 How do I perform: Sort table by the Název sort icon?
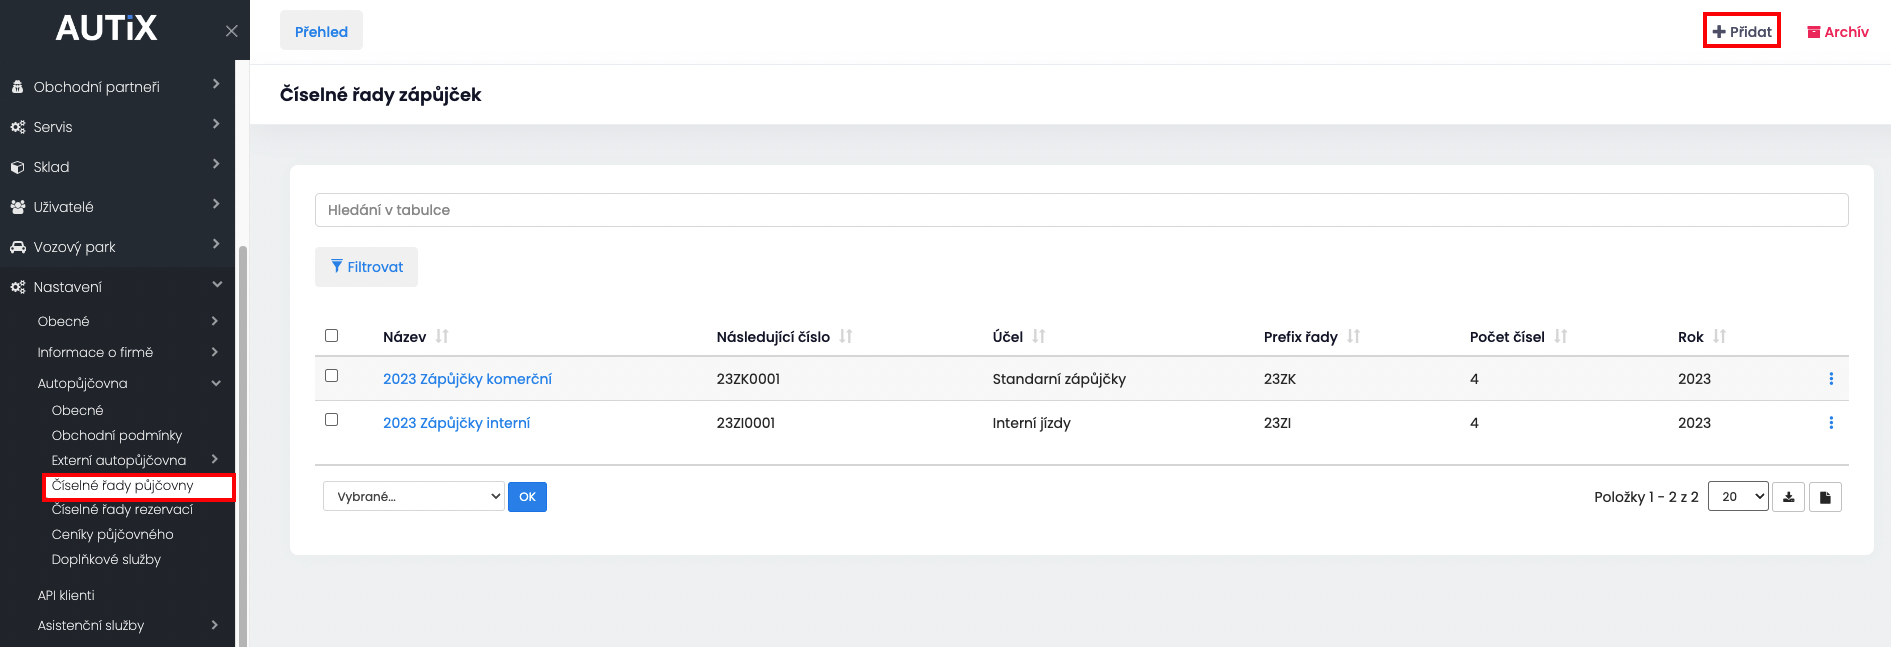click(x=442, y=337)
